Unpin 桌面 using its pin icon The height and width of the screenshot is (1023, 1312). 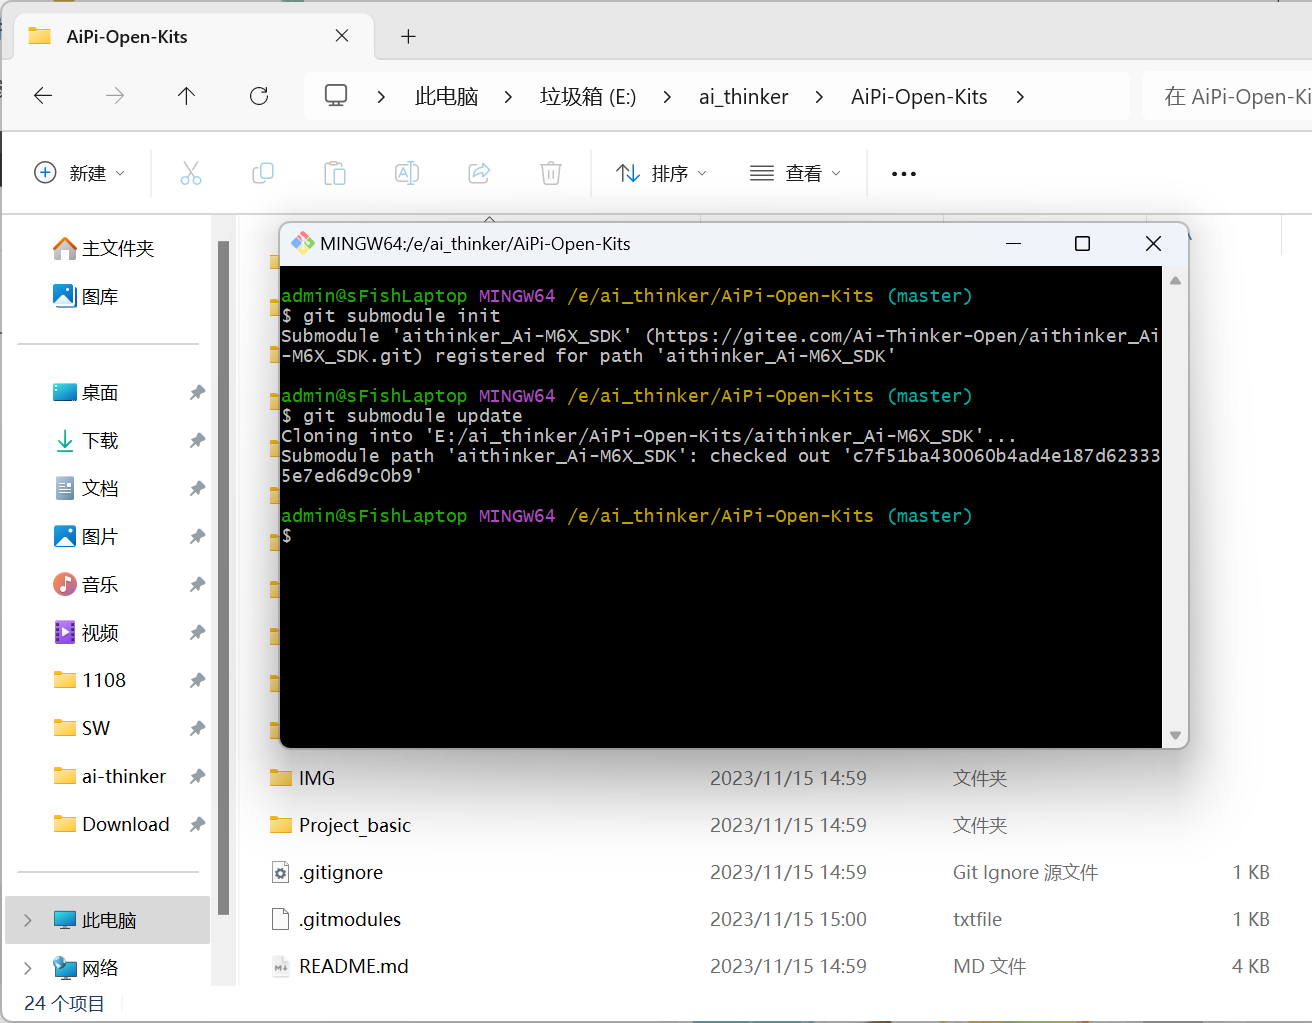pos(197,393)
